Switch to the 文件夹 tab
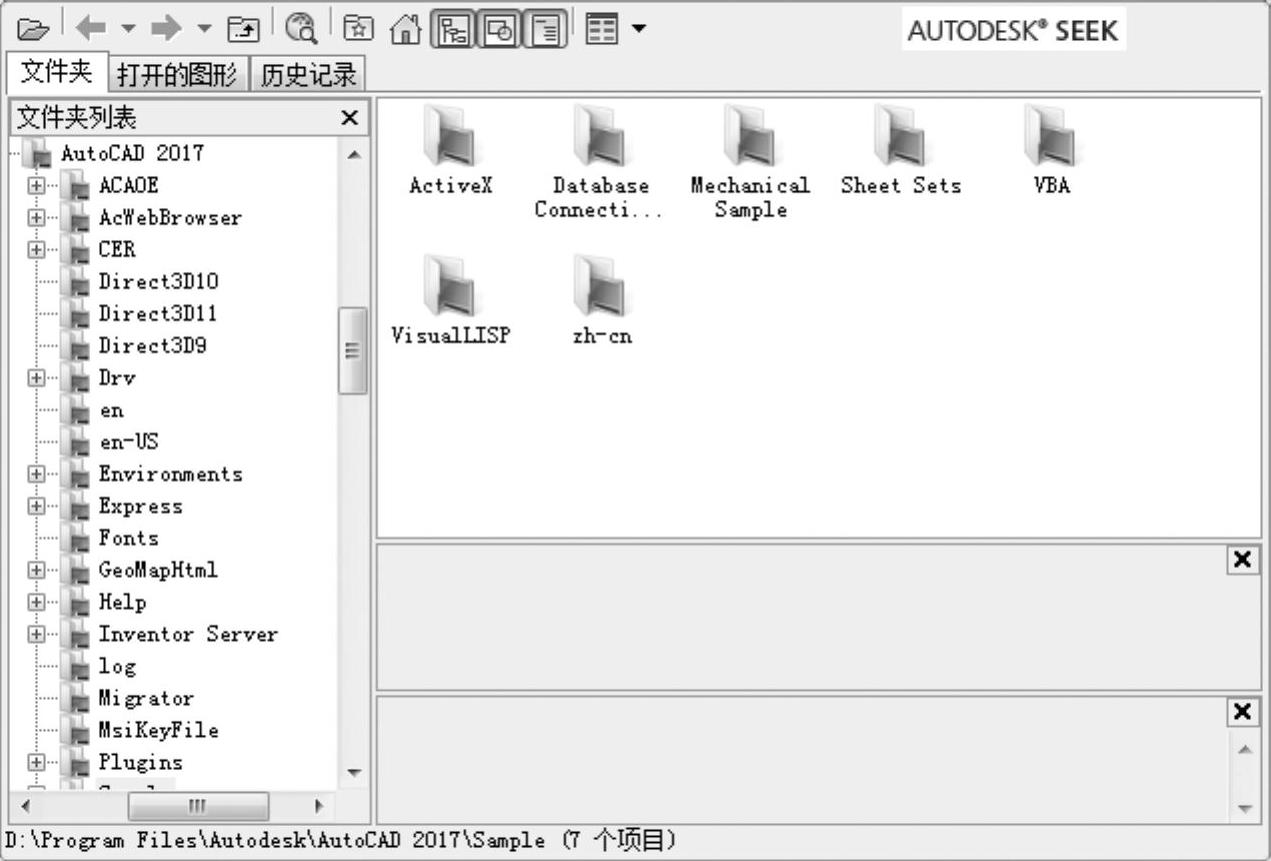Screen dimensions: 1271x861 [56, 71]
